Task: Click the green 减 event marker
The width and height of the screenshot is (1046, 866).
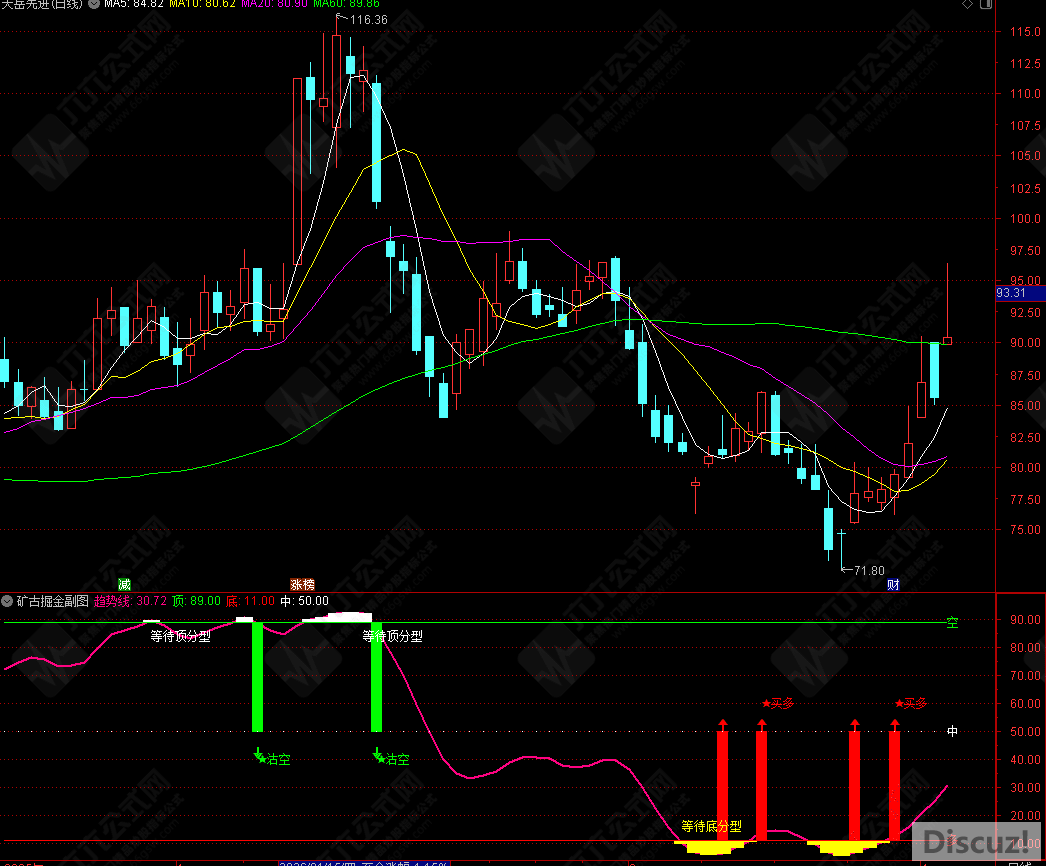Action: 124,584
